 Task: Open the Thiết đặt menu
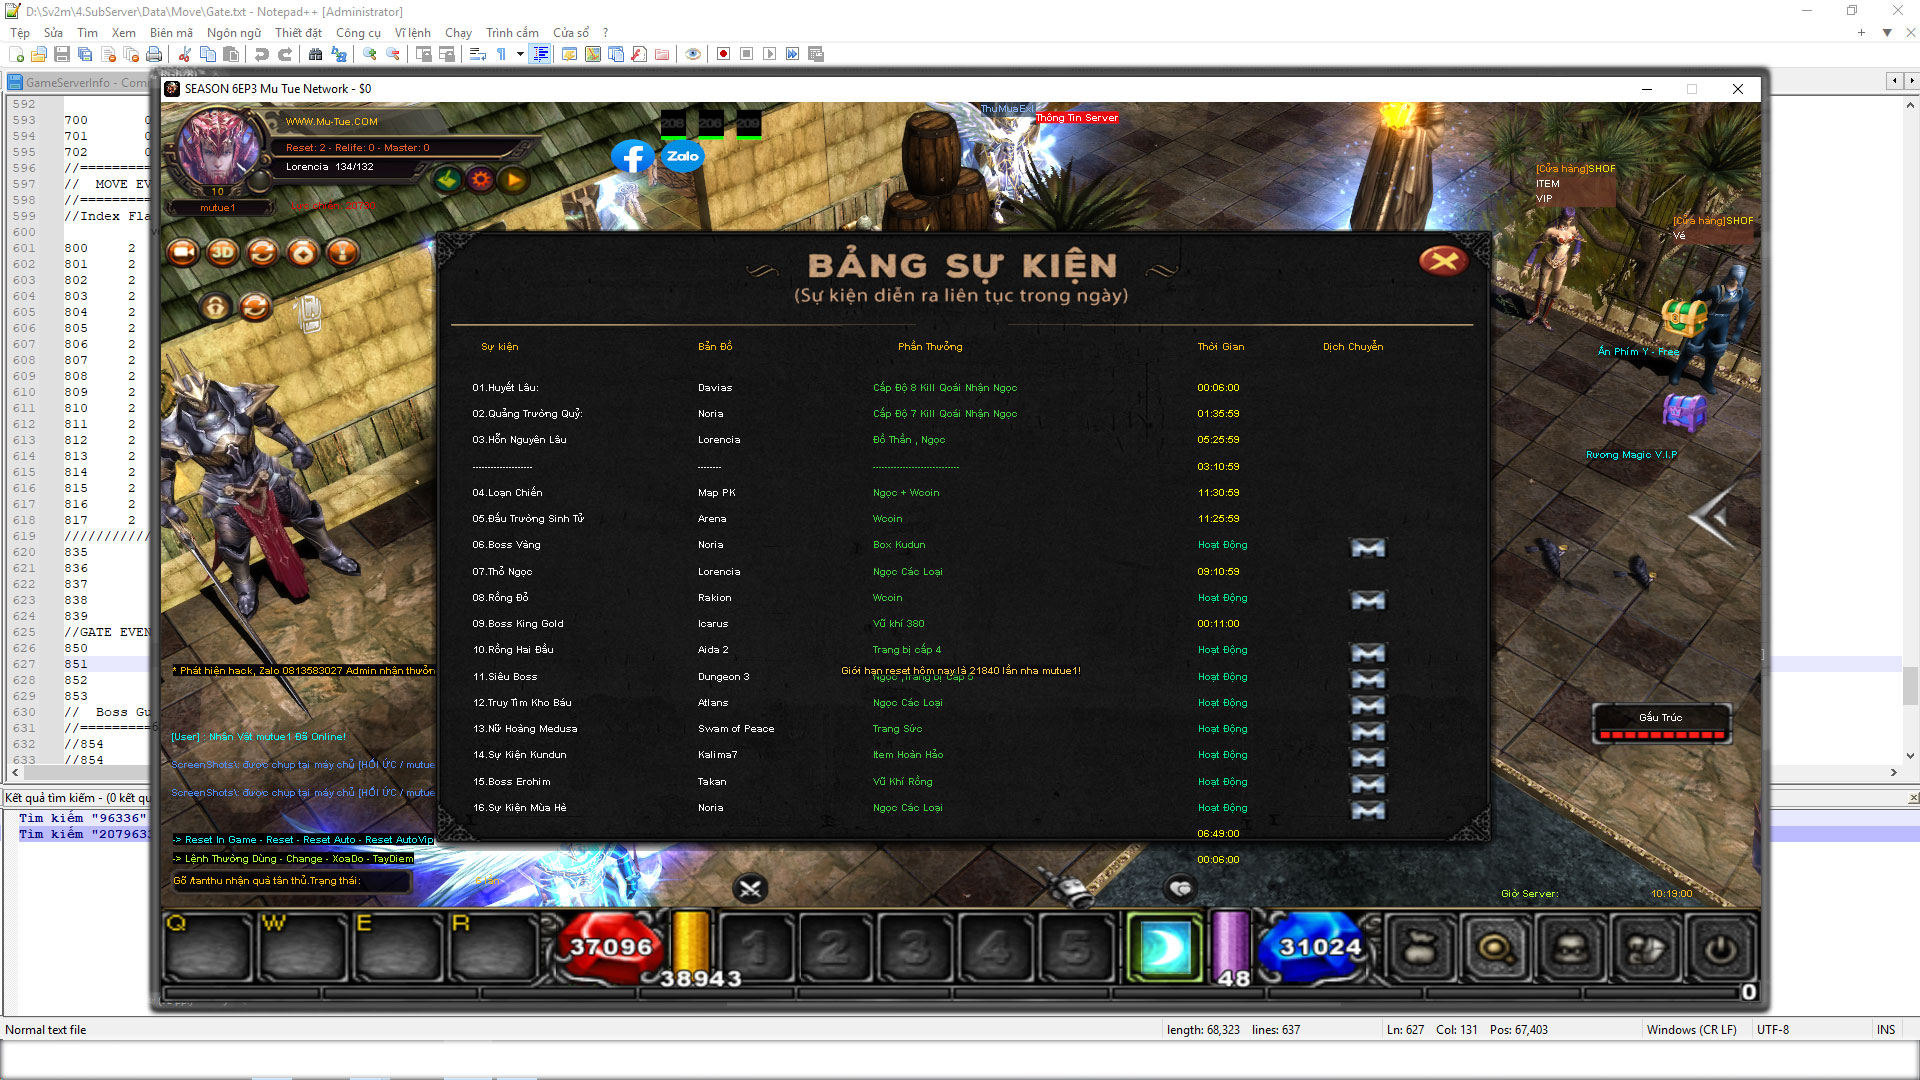click(x=298, y=33)
